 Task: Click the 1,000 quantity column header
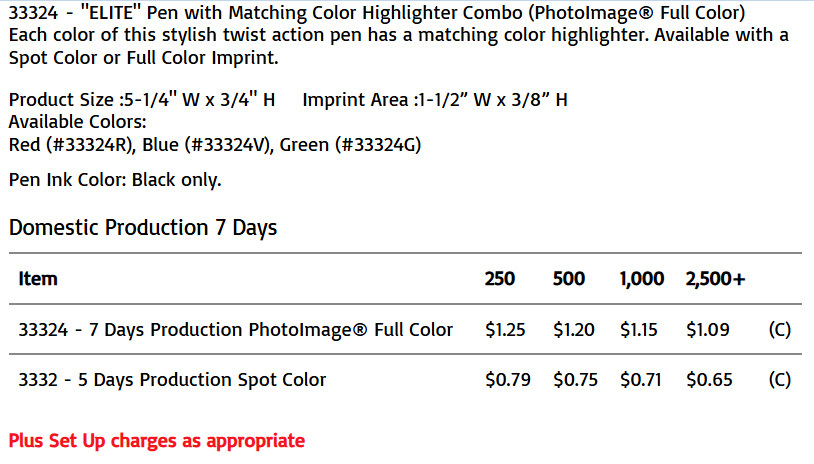click(x=642, y=279)
